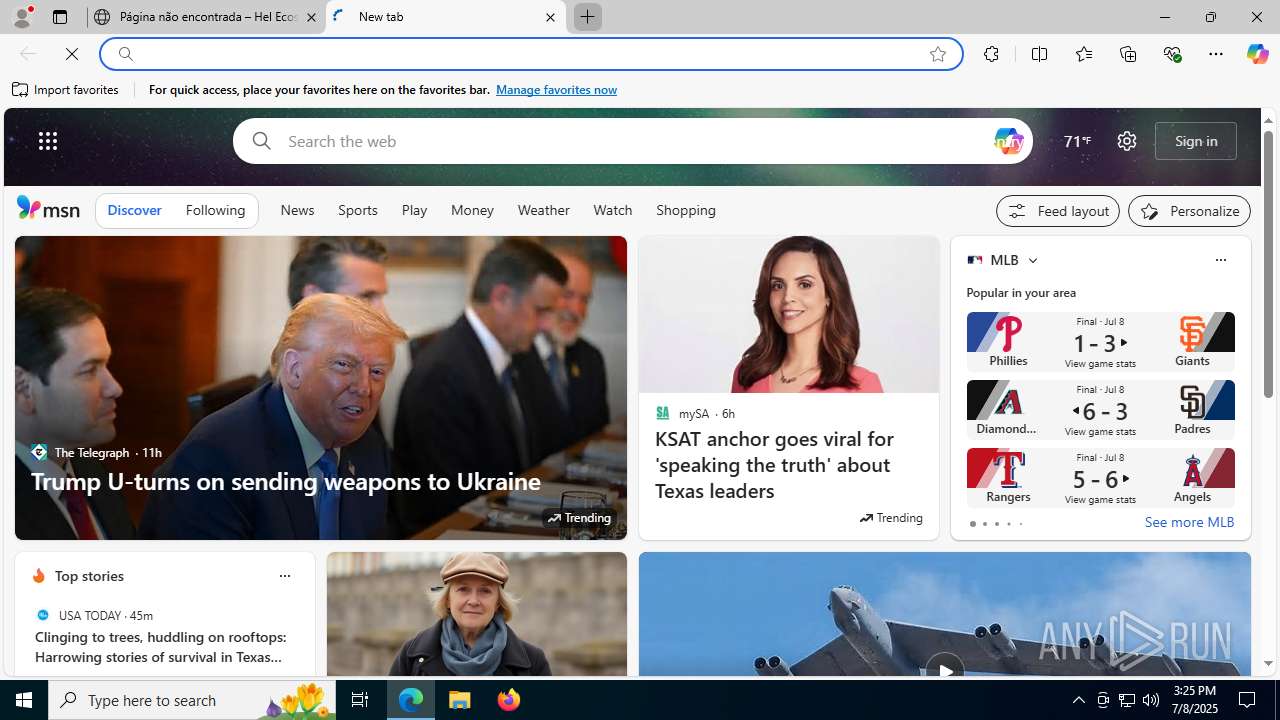Open the Money tab
The height and width of the screenshot is (720, 1280).
[x=472, y=211]
